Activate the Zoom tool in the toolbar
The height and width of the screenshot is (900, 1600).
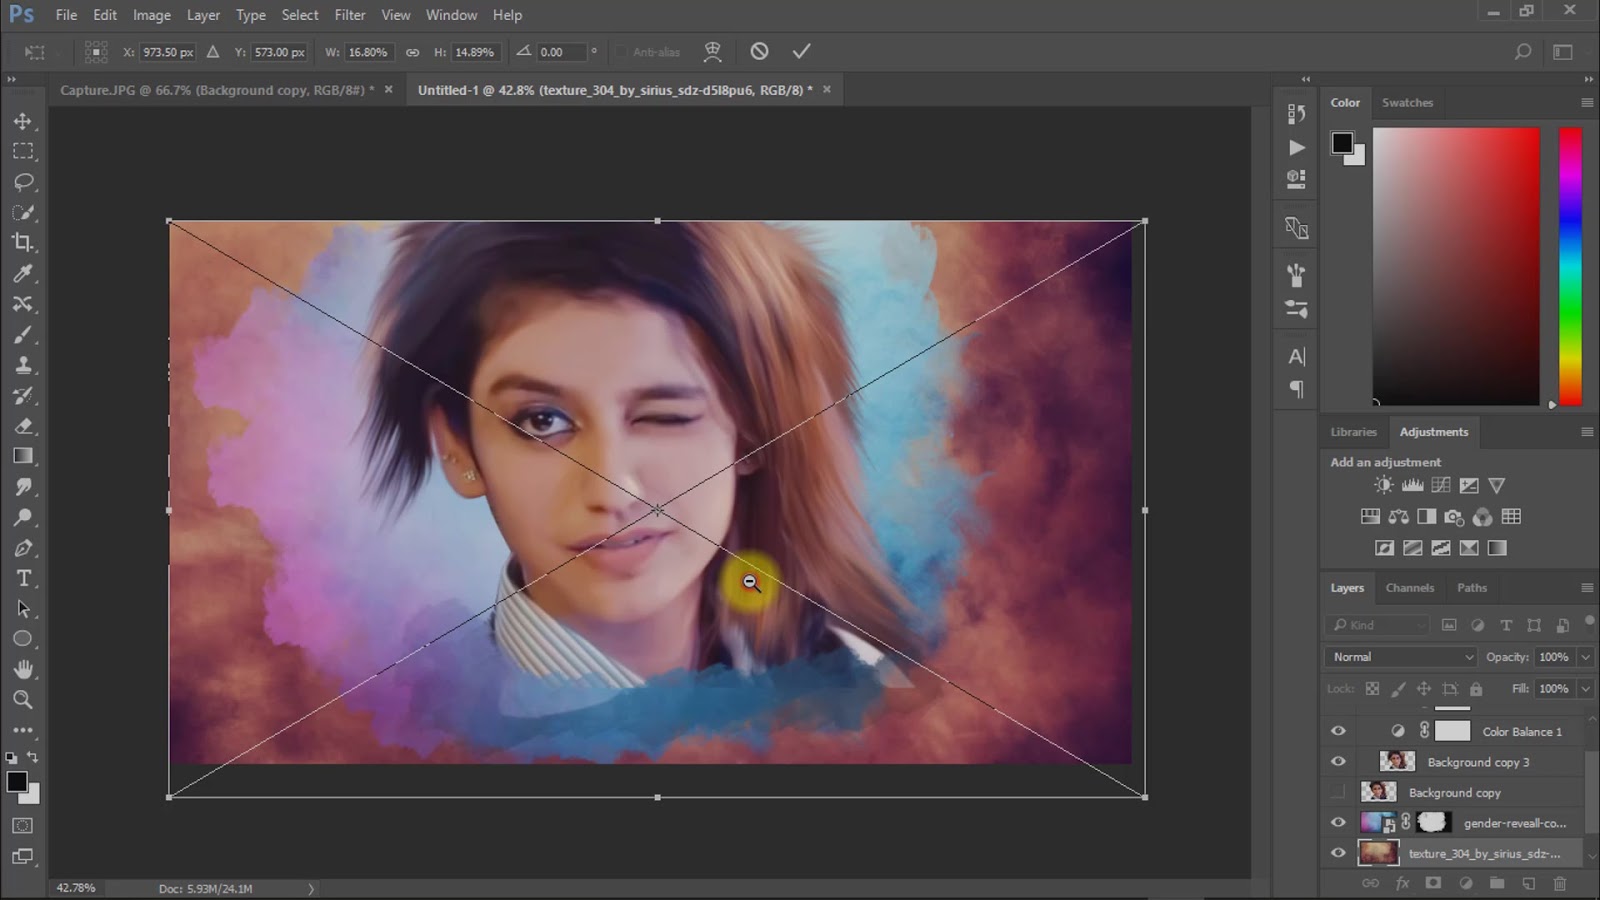tap(24, 700)
